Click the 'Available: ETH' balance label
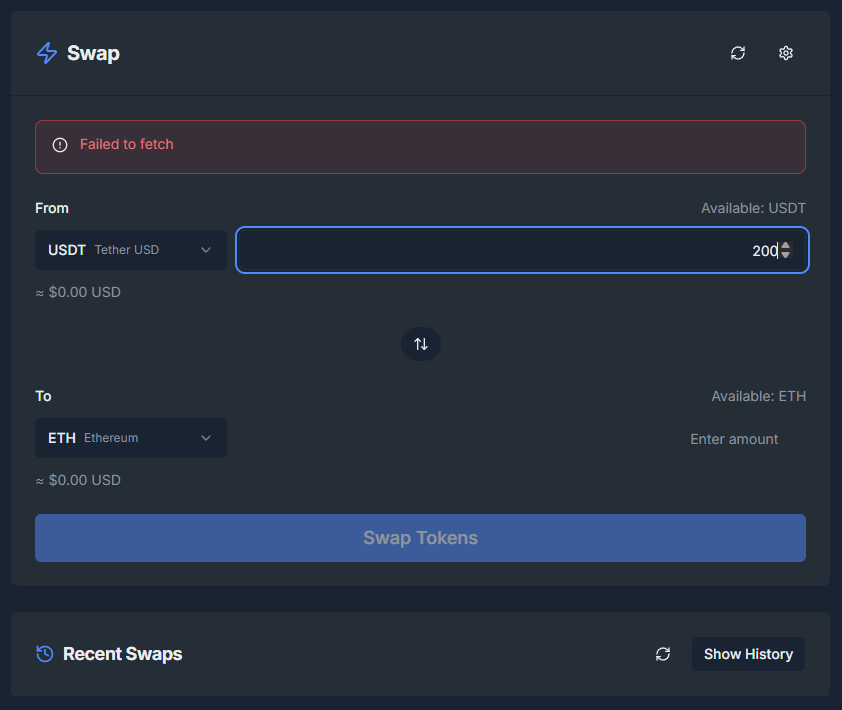Image resolution: width=842 pixels, height=710 pixels. click(x=758, y=396)
